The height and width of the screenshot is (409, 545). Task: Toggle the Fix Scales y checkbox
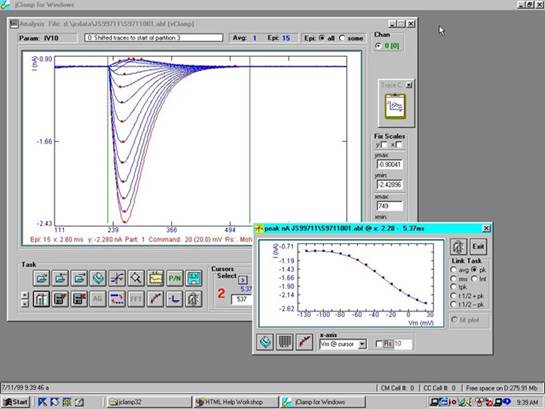[384, 145]
